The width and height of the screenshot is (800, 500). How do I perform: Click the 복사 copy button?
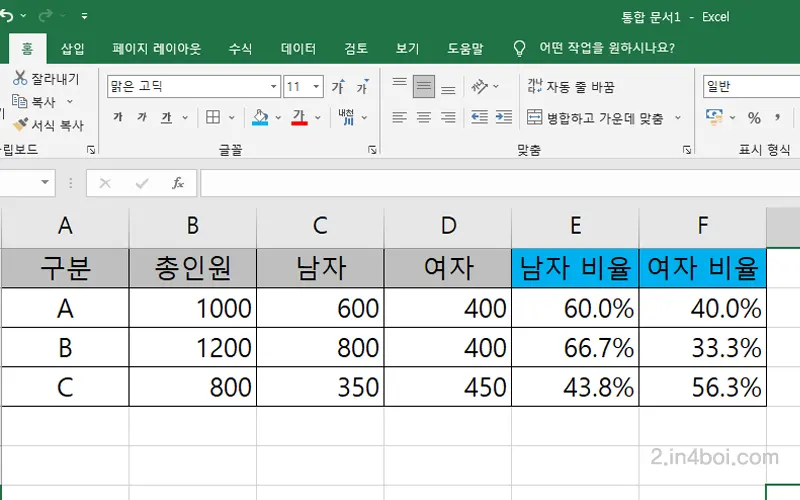[x=34, y=102]
